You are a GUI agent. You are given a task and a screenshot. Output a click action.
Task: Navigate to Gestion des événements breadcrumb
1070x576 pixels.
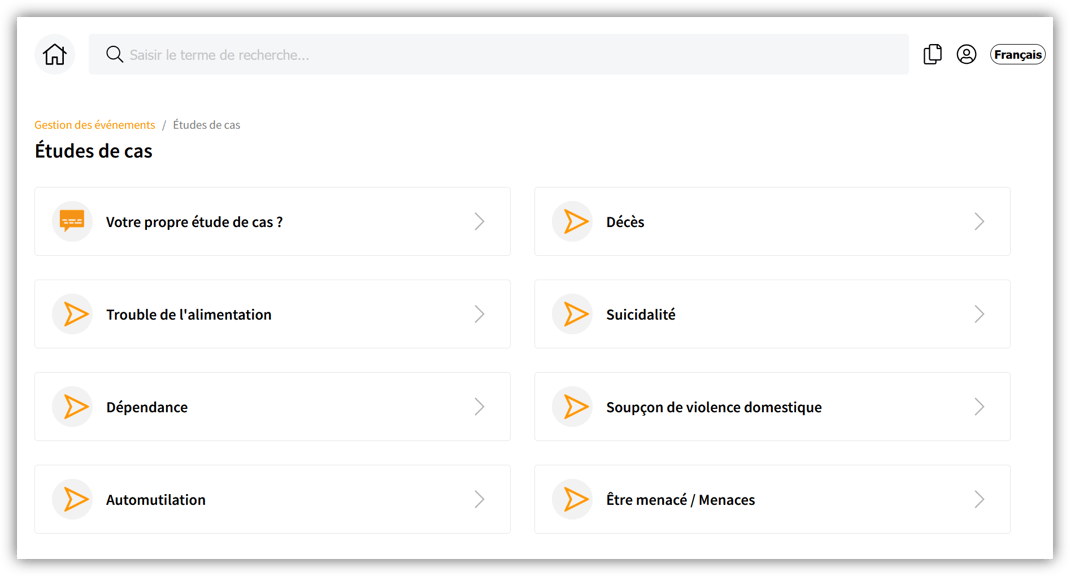[x=95, y=125]
